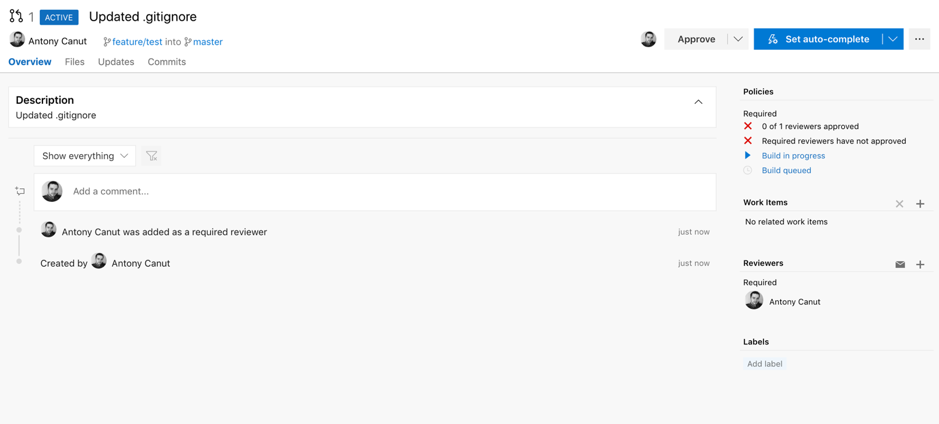
Task: Remove work items with the X icon
Action: (899, 204)
